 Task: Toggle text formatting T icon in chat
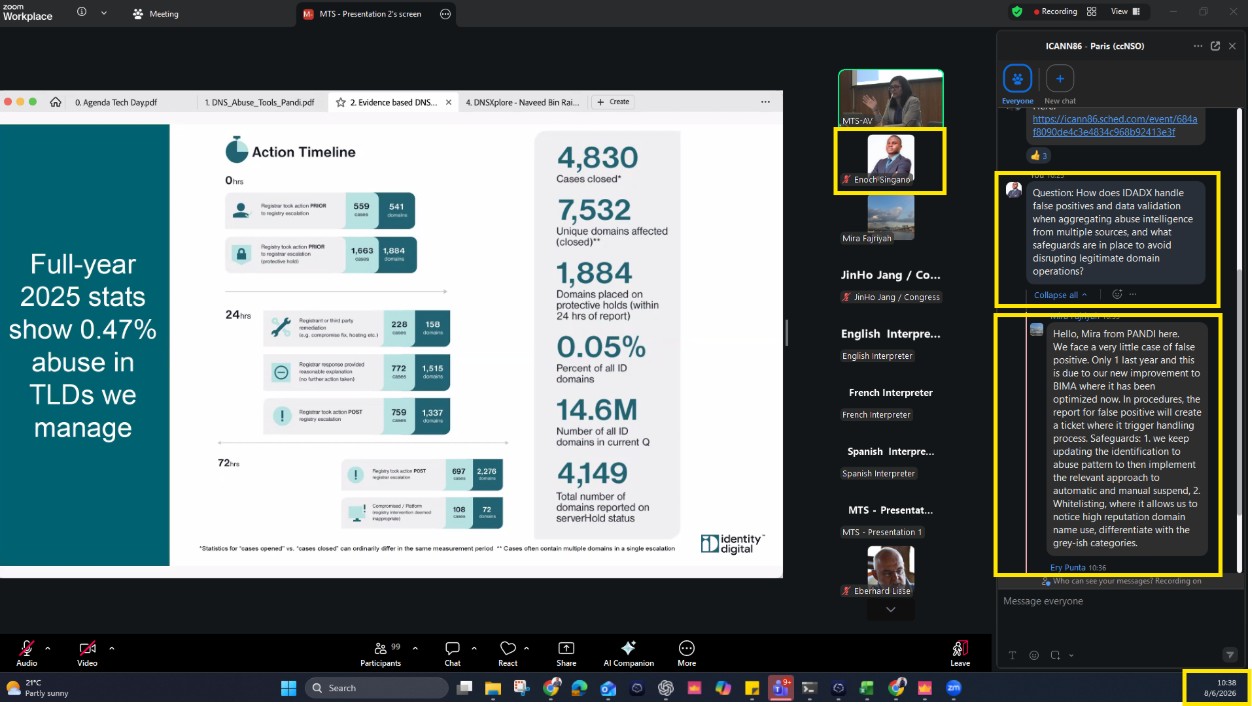[x=1012, y=656]
